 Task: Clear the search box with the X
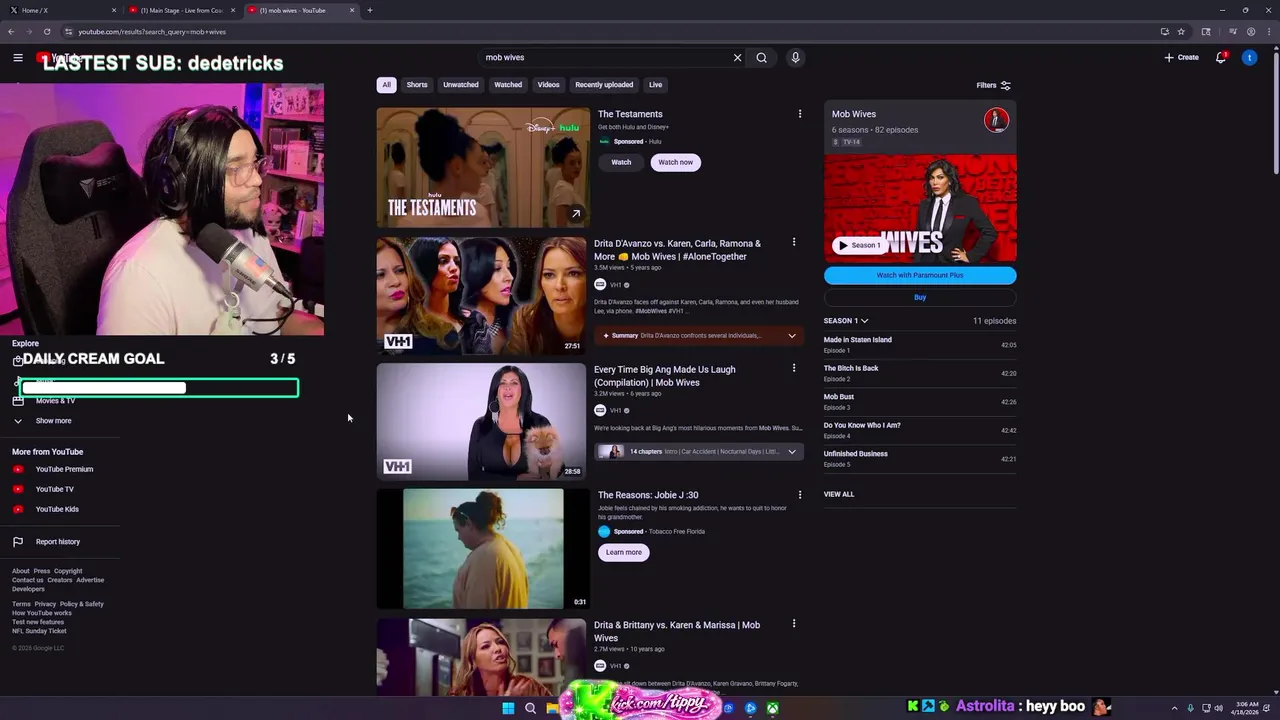(x=738, y=58)
